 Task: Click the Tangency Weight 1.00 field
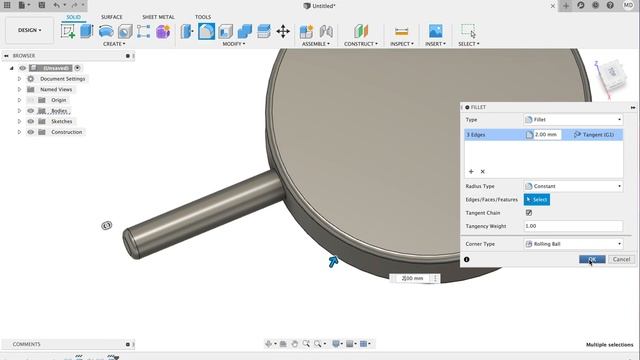click(x=573, y=226)
